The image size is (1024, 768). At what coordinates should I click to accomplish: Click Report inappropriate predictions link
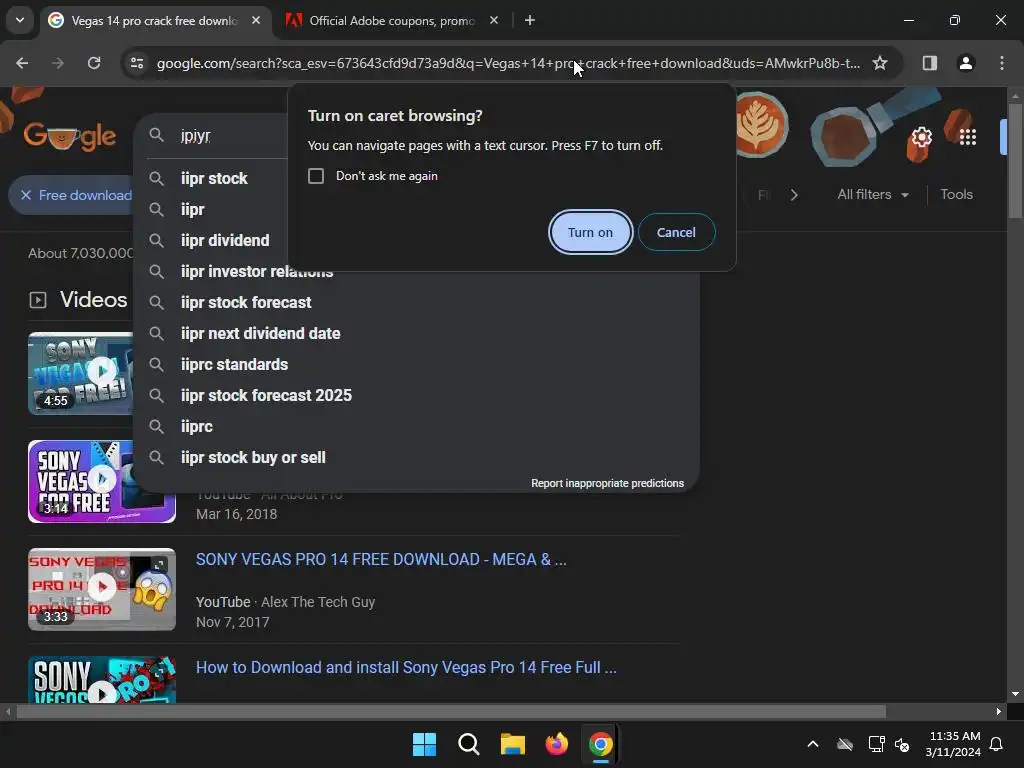(607, 483)
